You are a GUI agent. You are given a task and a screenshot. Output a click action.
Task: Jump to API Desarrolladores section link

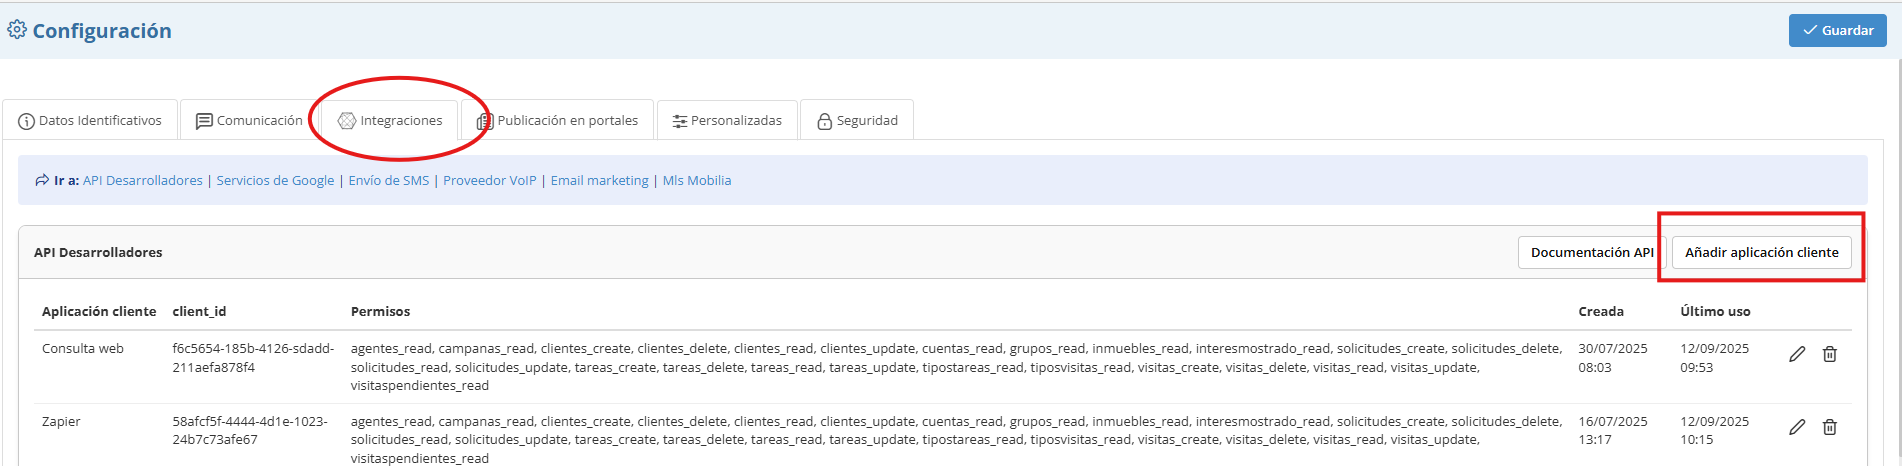coord(143,181)
